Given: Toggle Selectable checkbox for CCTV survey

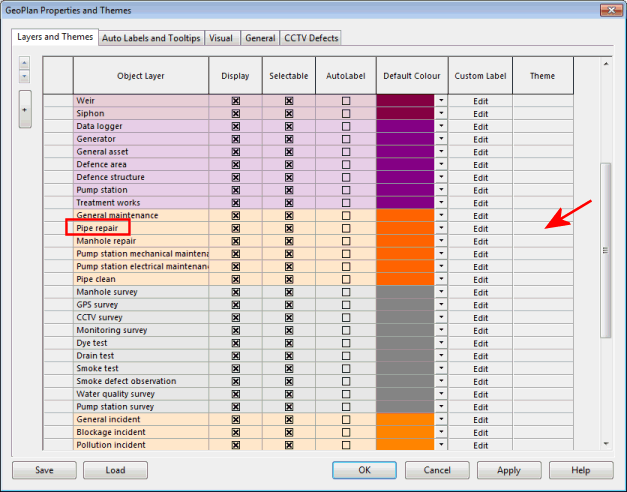Looking at the screenshot, I should pos(289,318).
